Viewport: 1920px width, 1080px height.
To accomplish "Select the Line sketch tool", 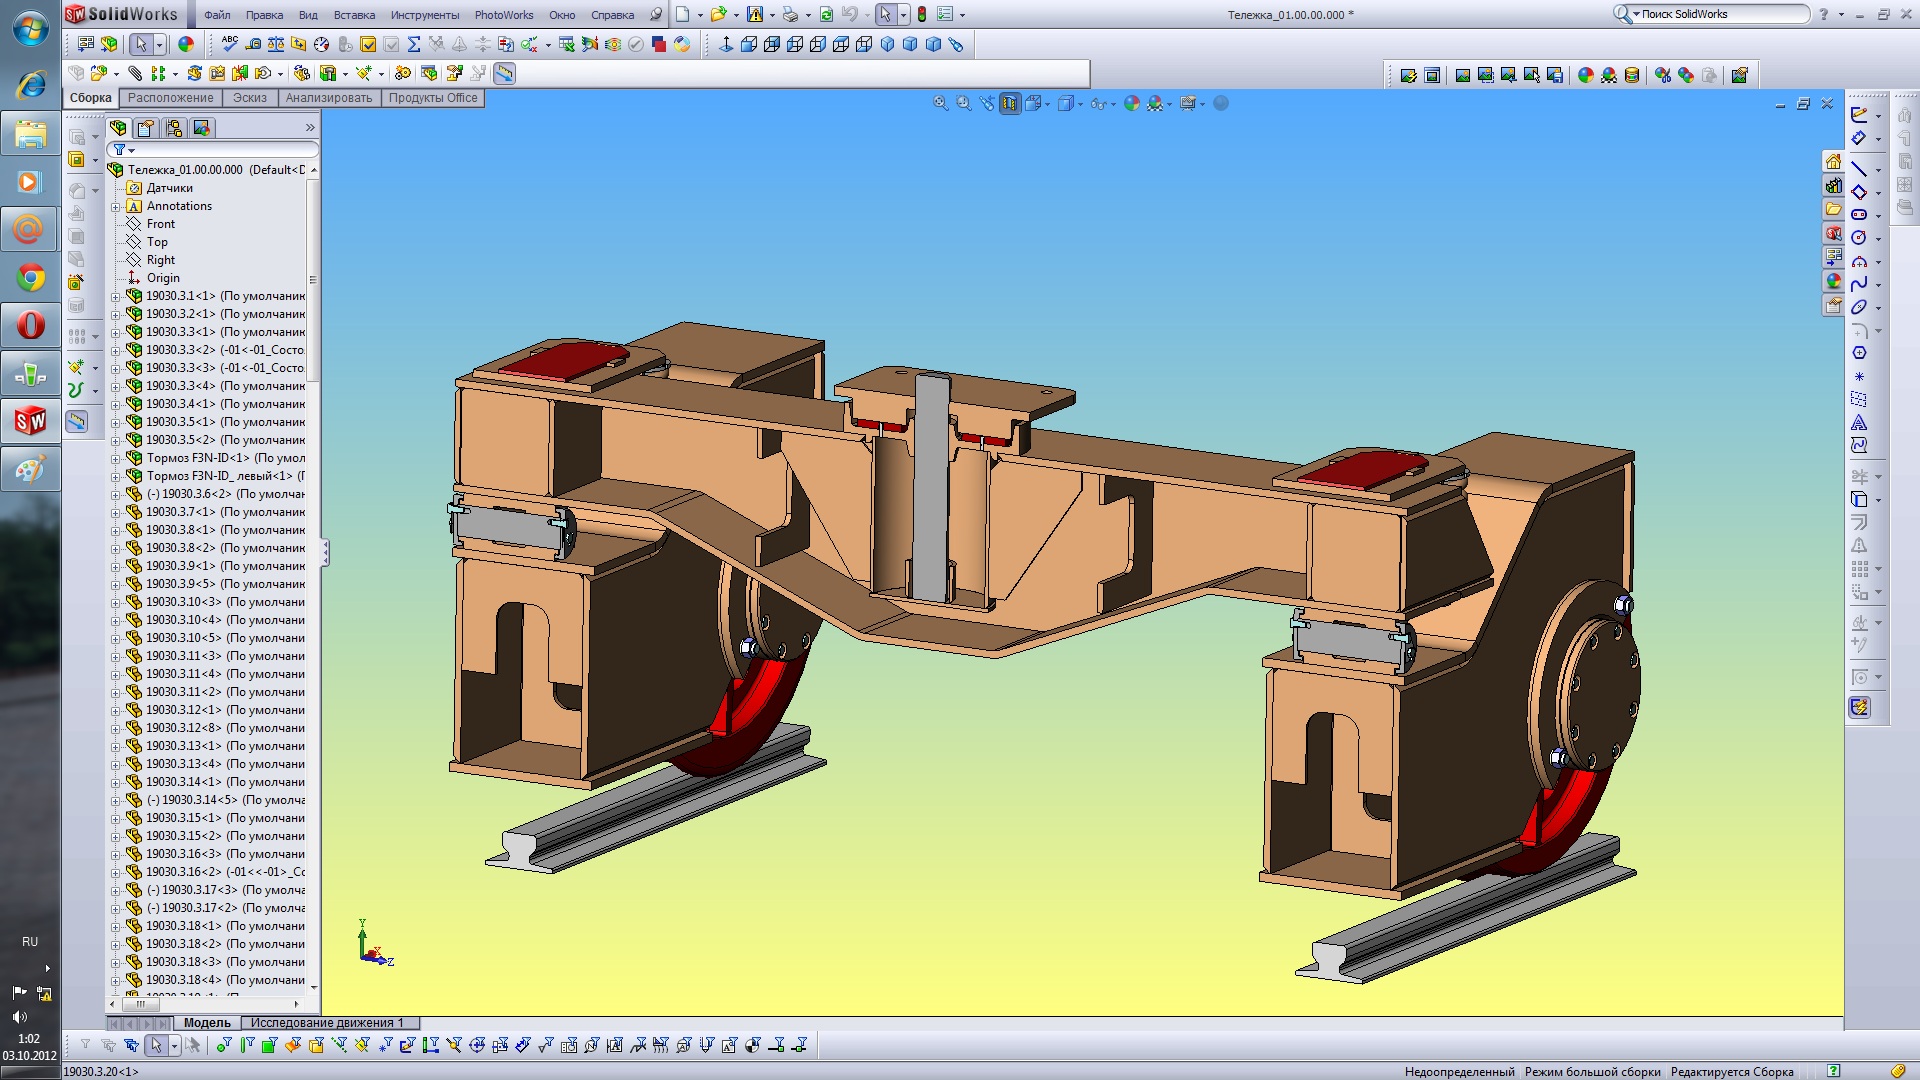I will [x=1859, y=168].
